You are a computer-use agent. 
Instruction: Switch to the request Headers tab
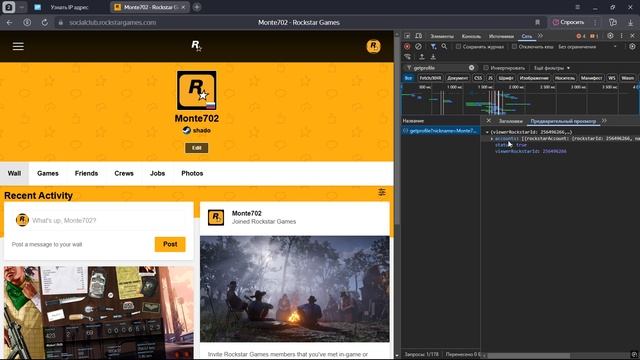511,121
